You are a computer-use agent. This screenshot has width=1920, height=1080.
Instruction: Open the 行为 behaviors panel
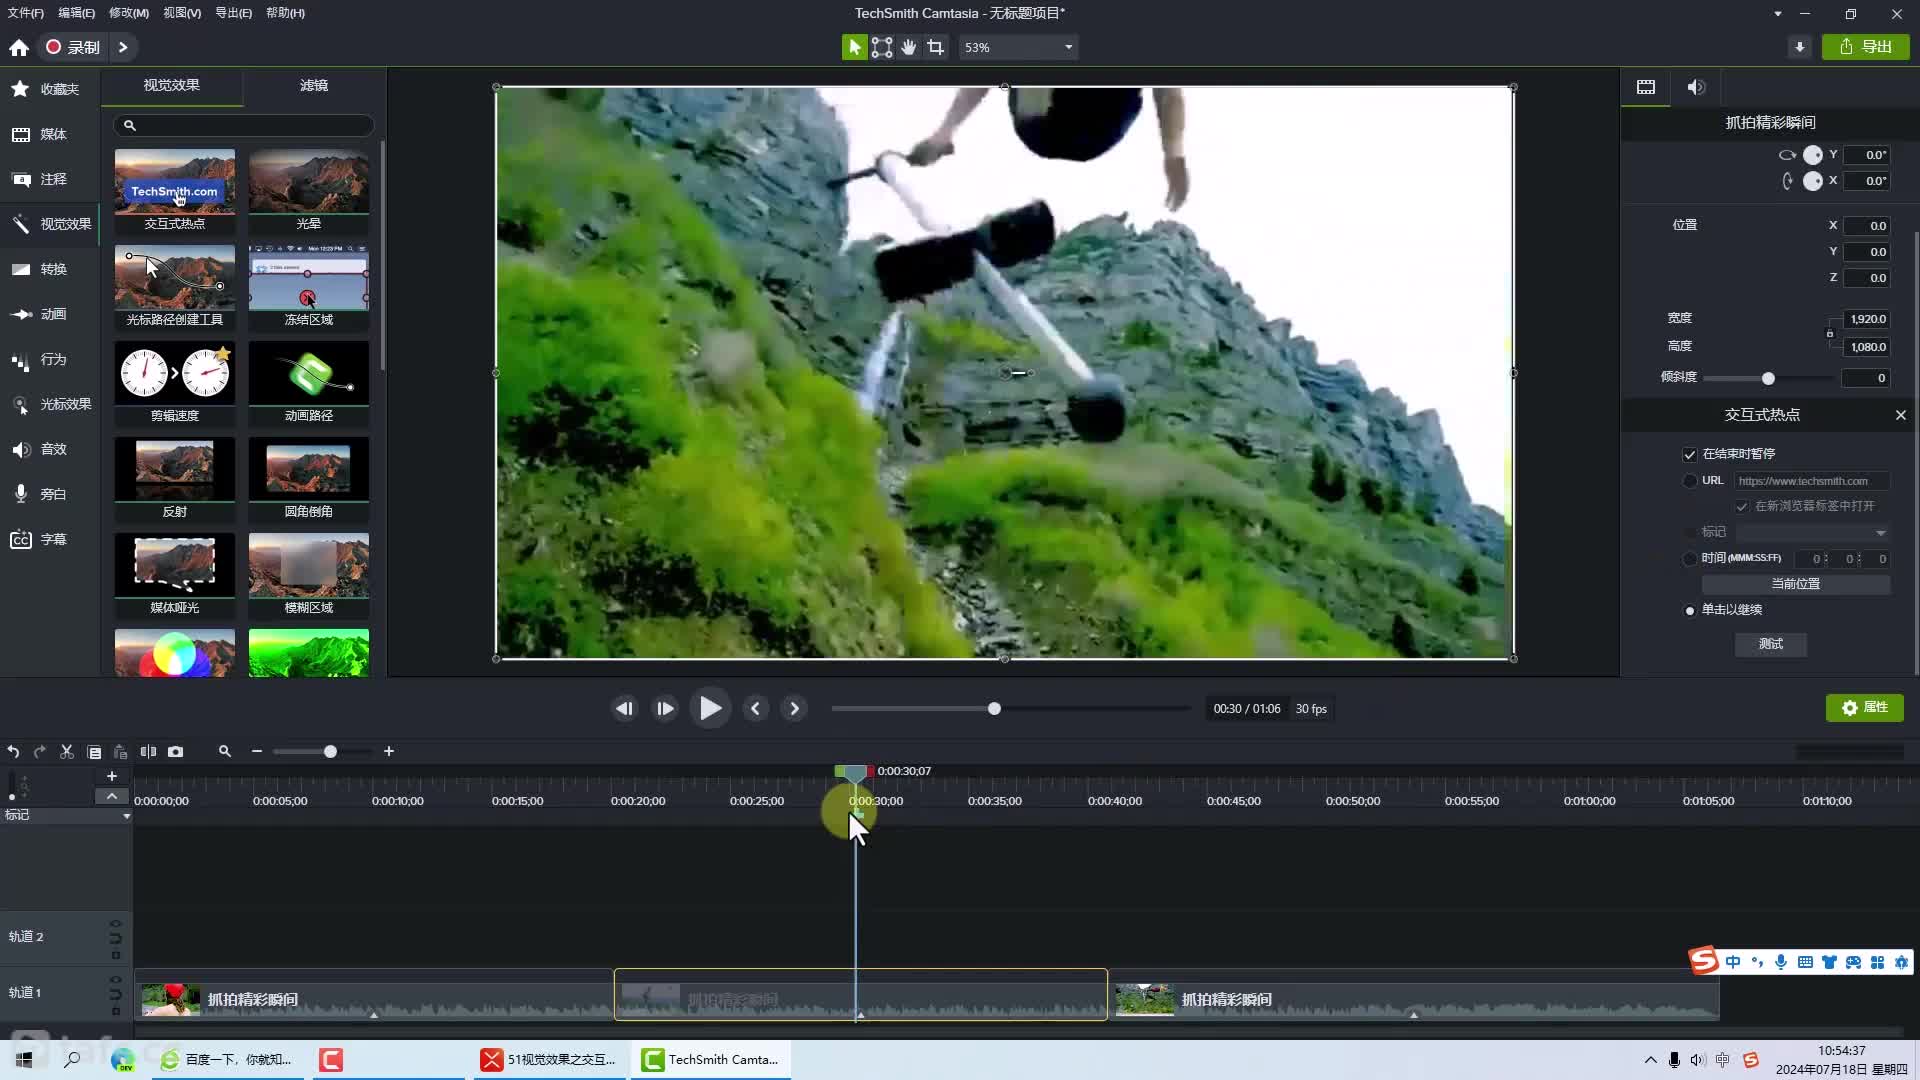pos(49,359)
